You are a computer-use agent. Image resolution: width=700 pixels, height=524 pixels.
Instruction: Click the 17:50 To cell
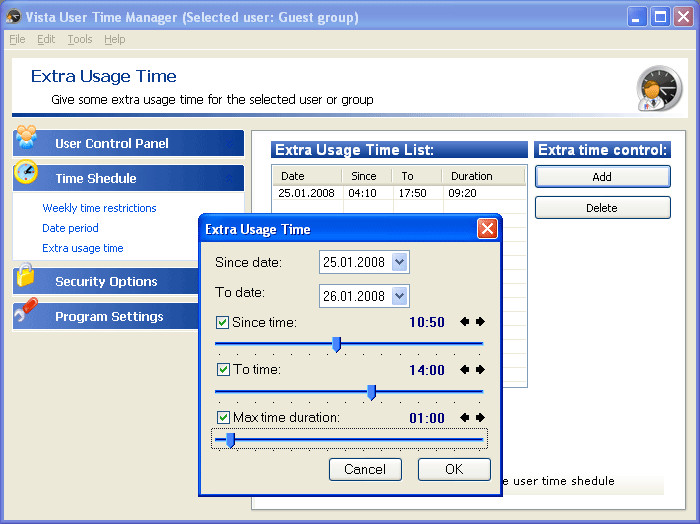pyautogui.click(x=412, y=193)
